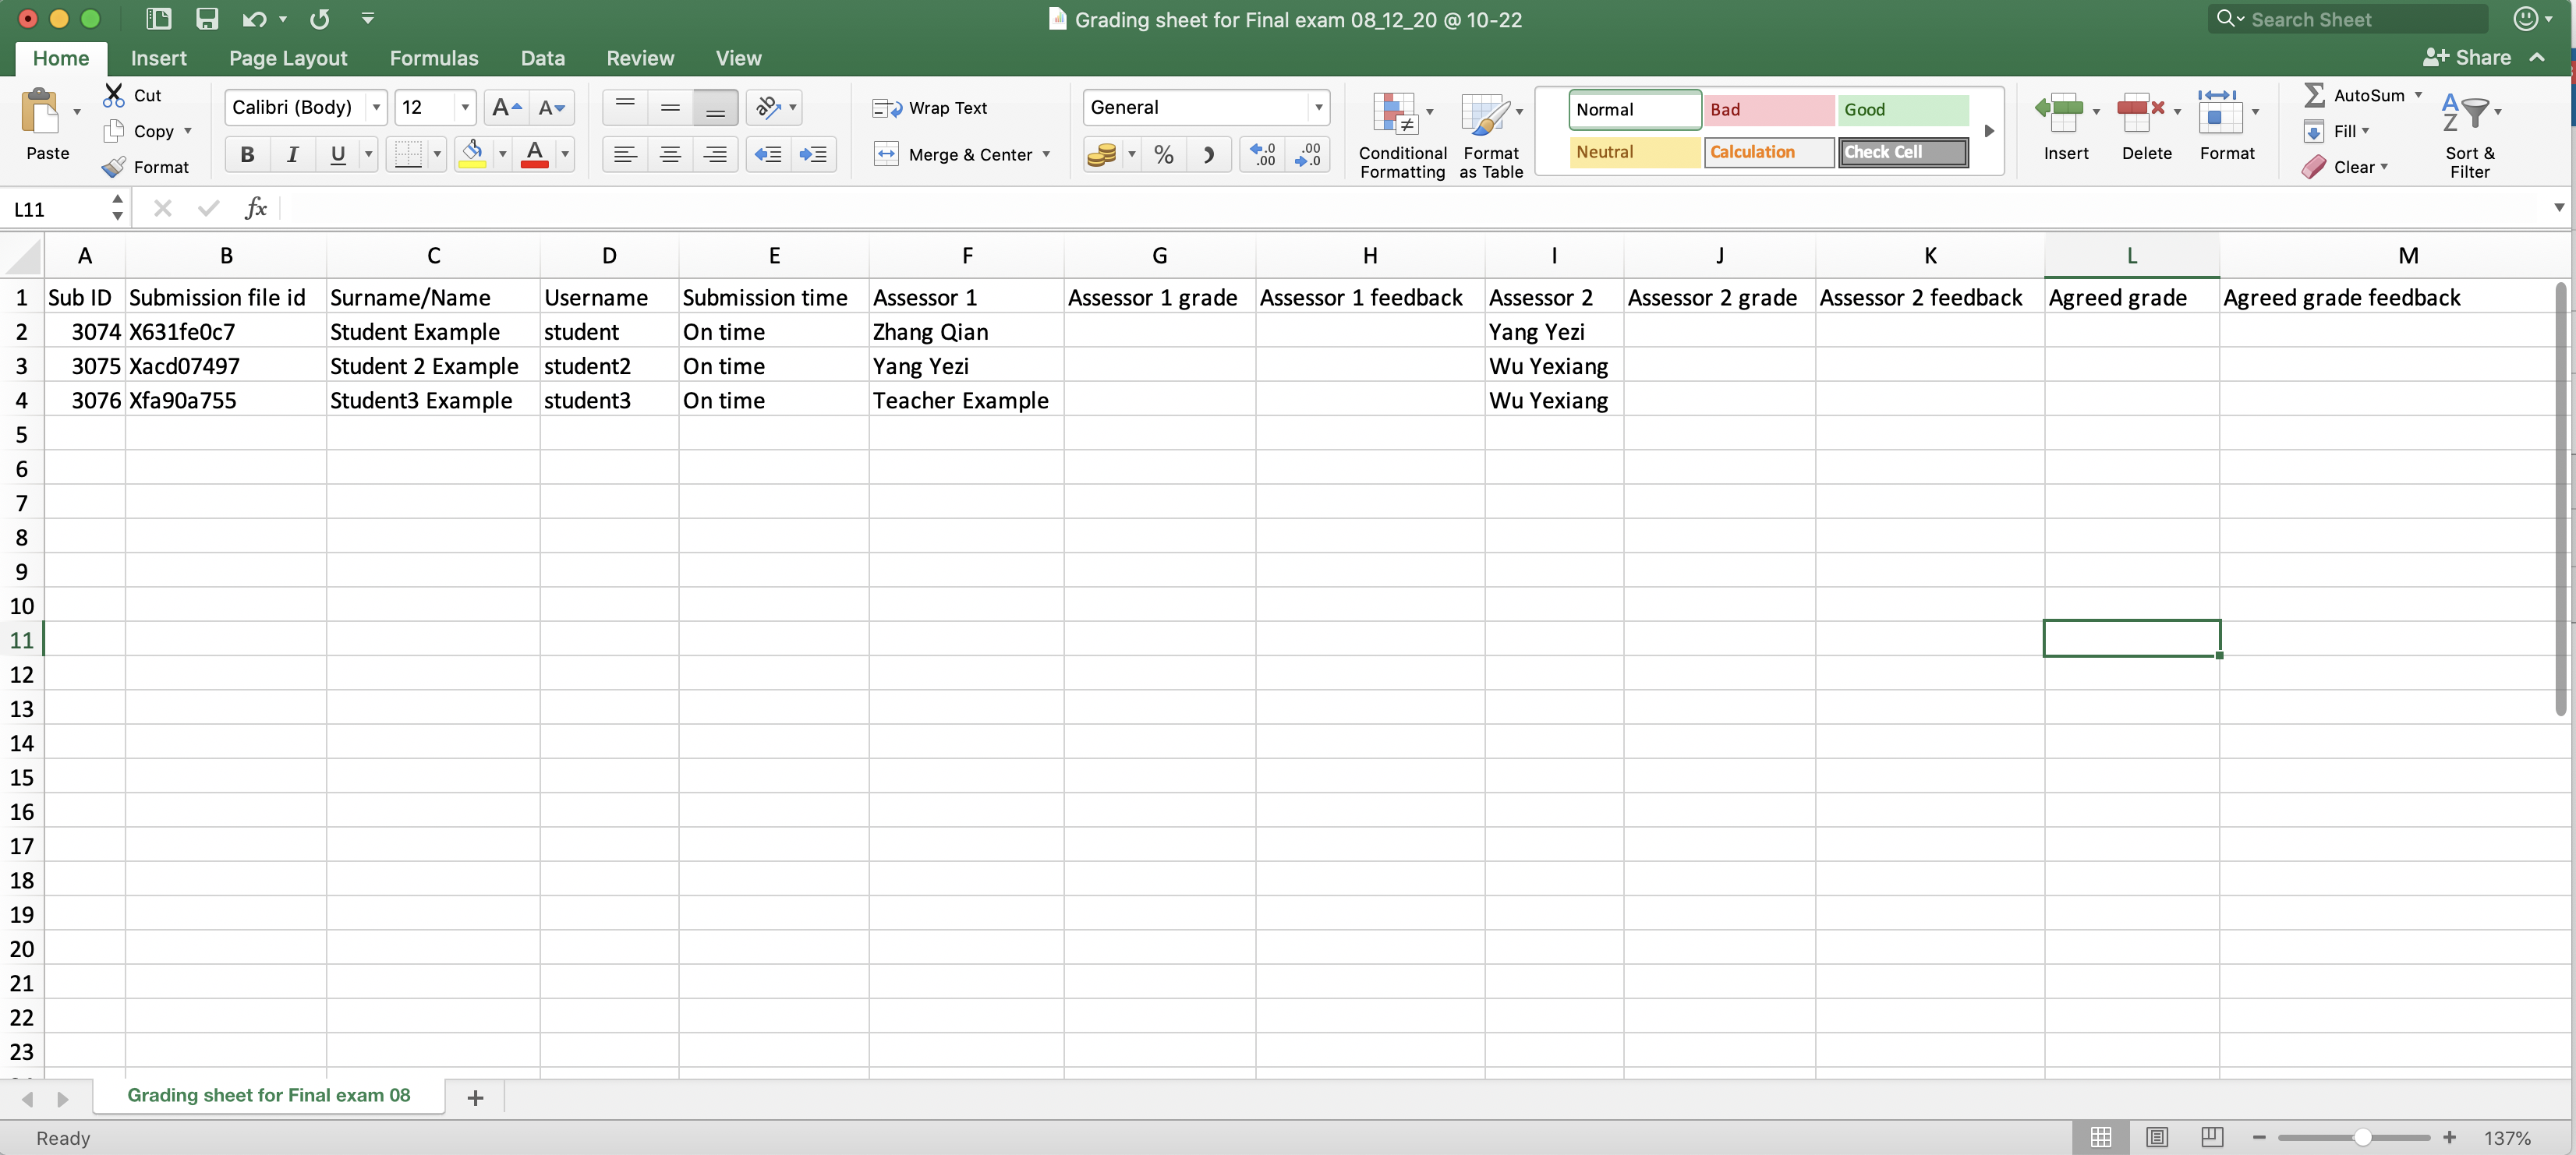Enable the Neutral cell style
This screenshot has height=1155, width=2576.
(1635, 151)
